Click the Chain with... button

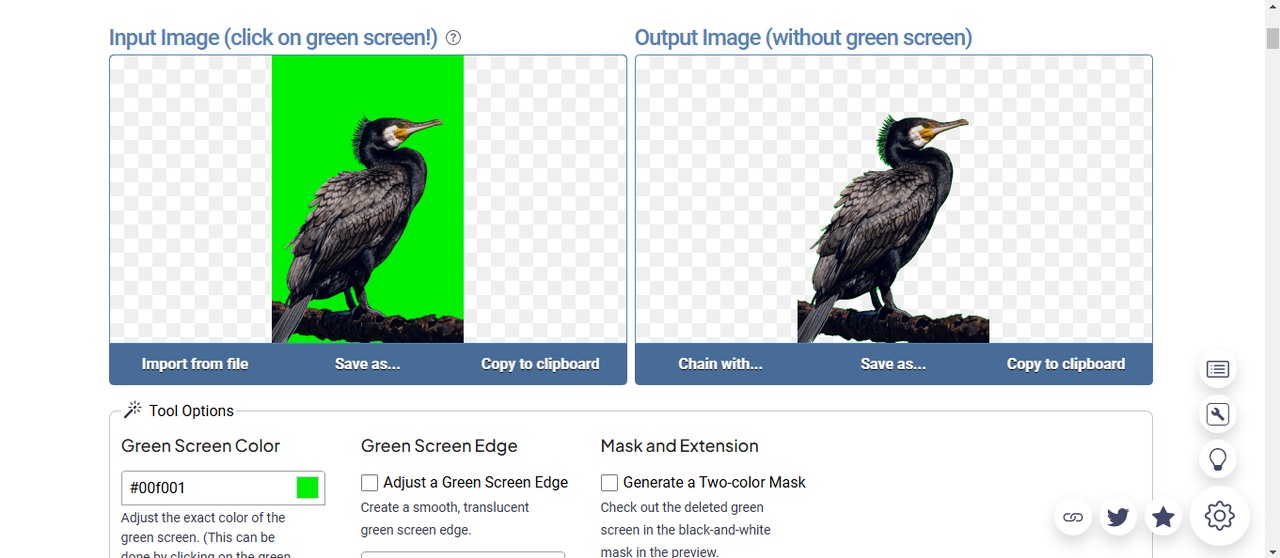point(721,364)
